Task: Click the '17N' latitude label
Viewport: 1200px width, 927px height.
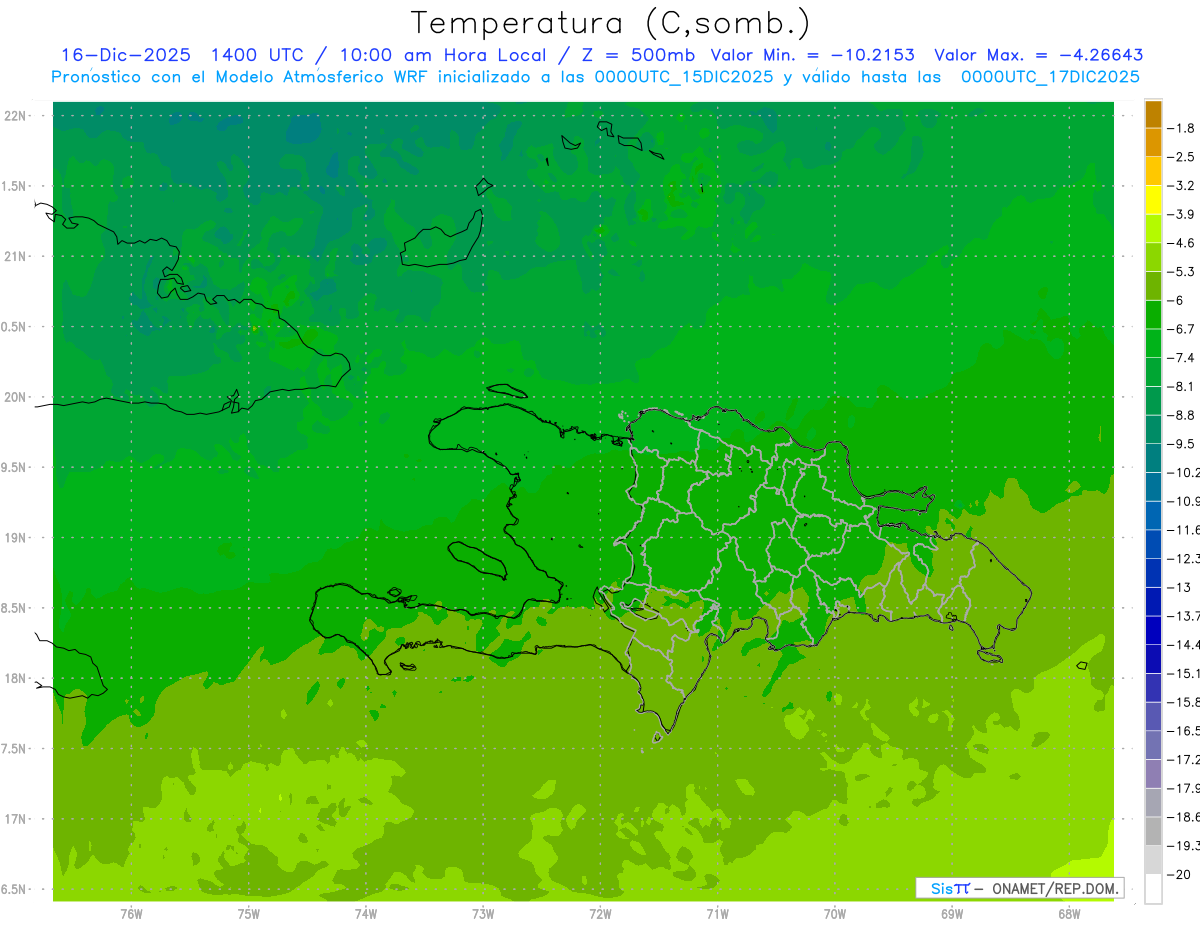Action: point(17,819)
